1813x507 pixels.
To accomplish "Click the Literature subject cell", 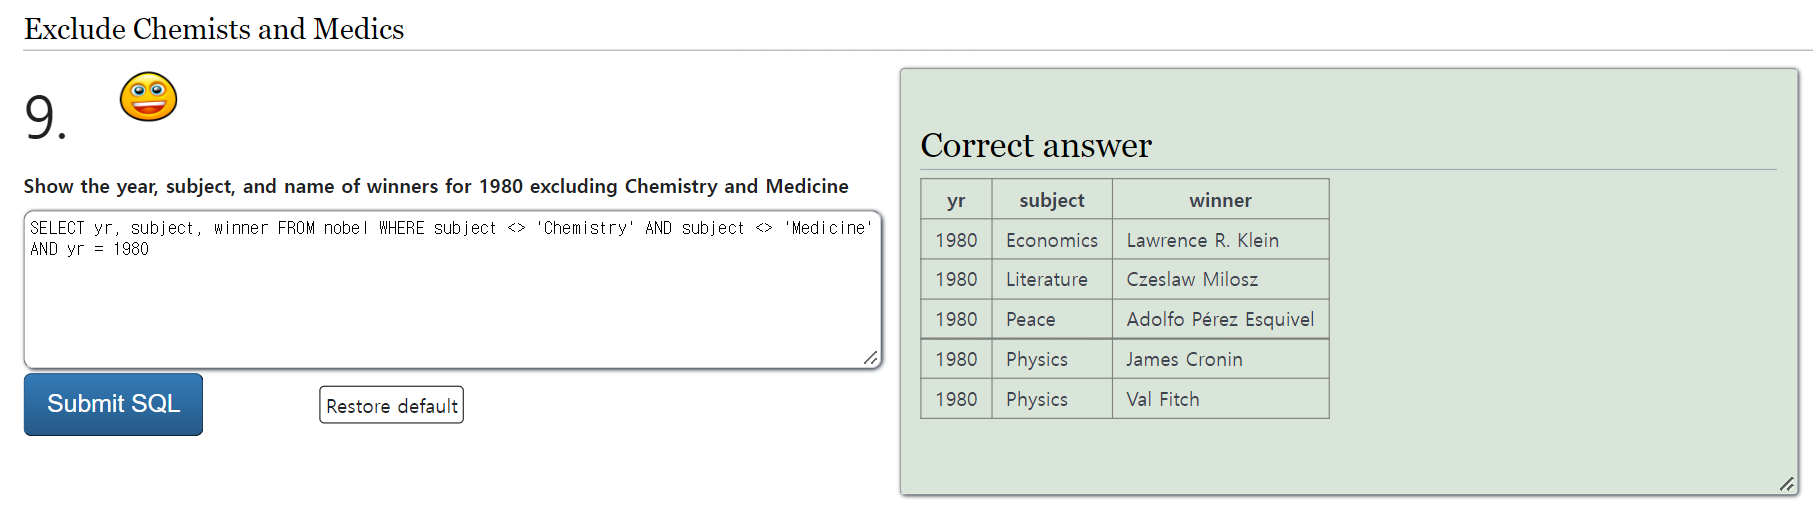I will point(1046,280).
